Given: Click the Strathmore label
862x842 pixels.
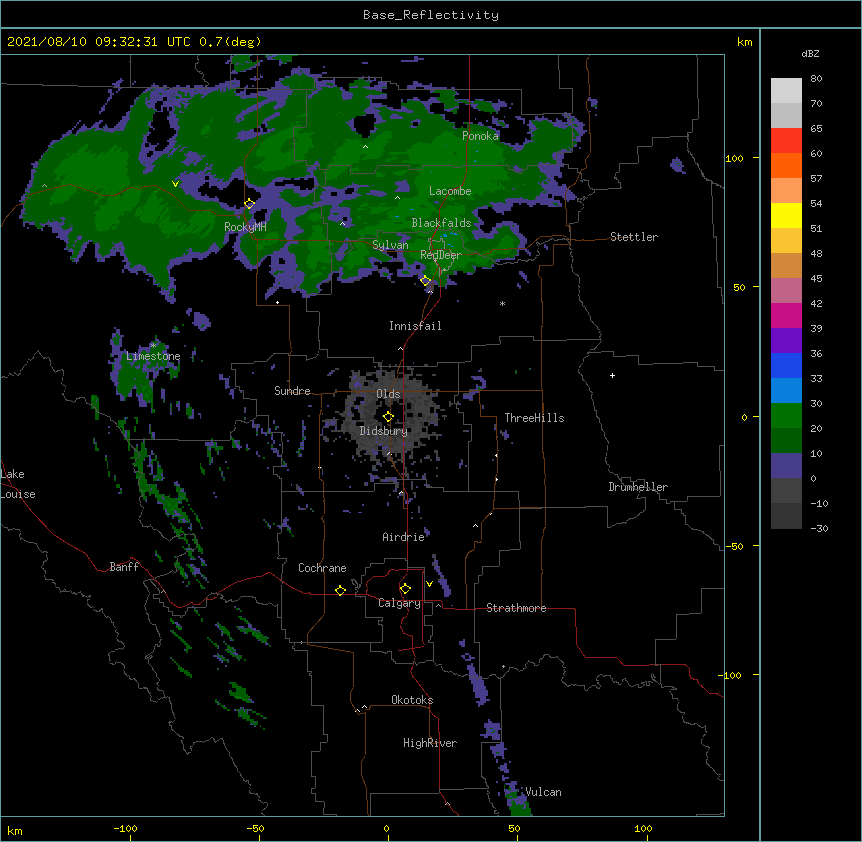Looking at the screenshot, I should coord(516,608).
